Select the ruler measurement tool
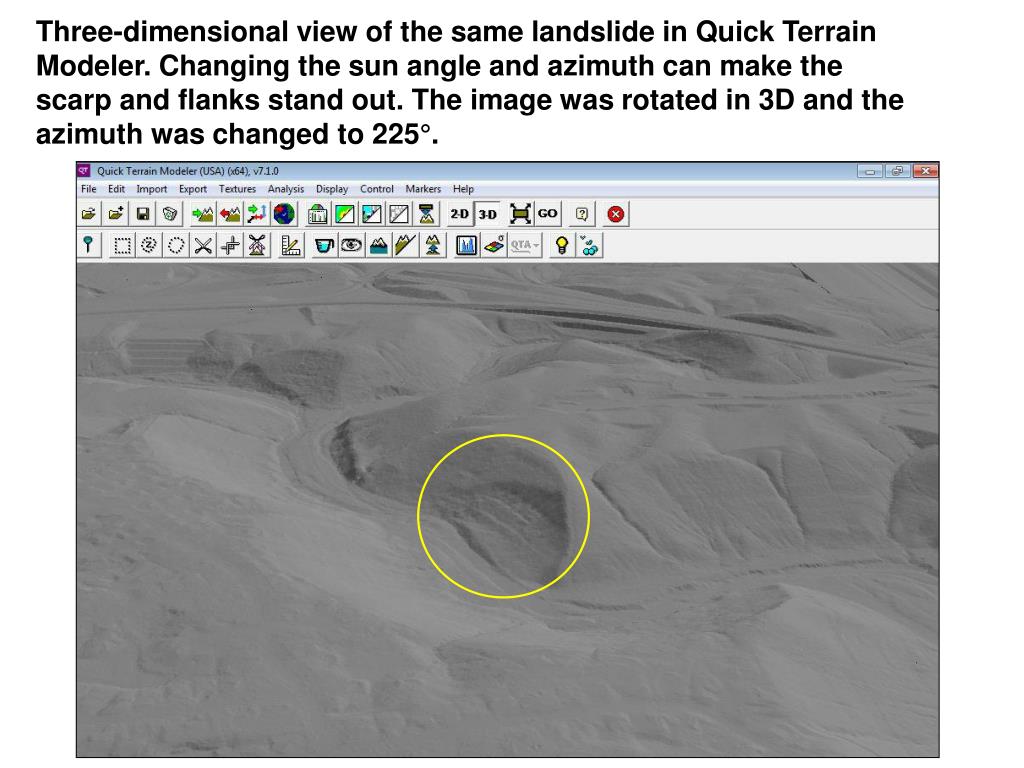Screen dimensions: 1024x768 click(x=291, y=246)
